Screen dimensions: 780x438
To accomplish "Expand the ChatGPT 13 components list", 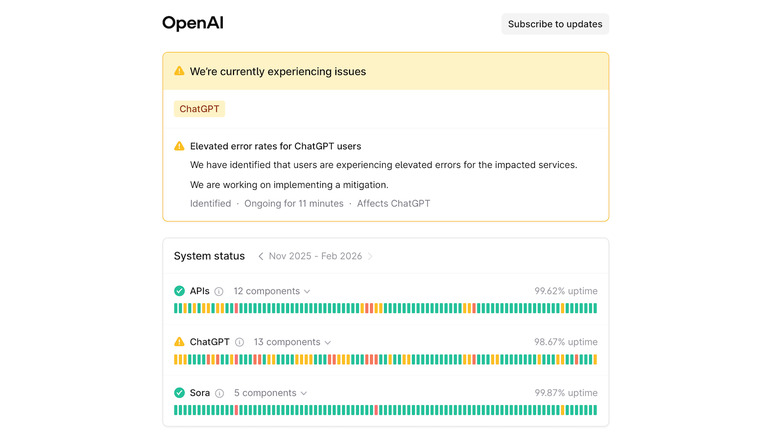I will pyautogui.click(x=292, y=342).
